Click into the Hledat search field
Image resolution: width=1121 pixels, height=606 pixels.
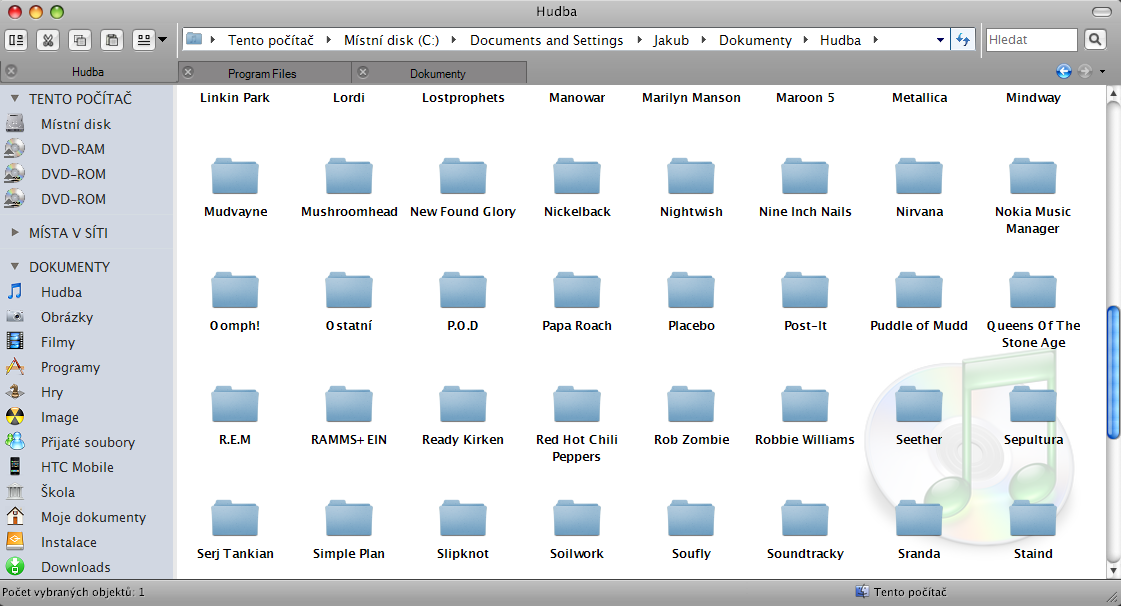click(1031, 40)
